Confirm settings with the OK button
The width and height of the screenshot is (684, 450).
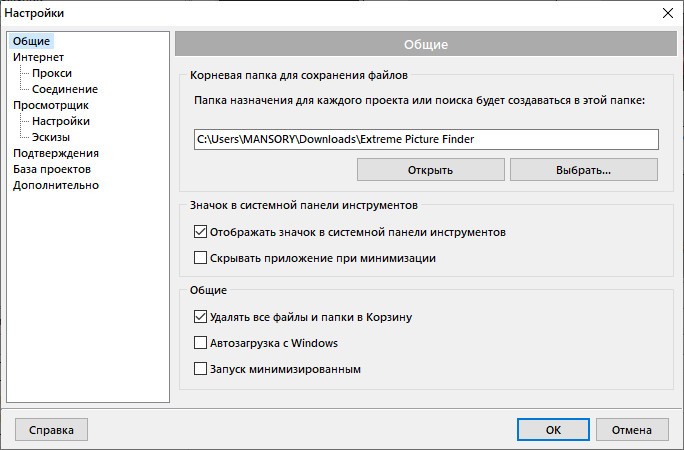552,430
